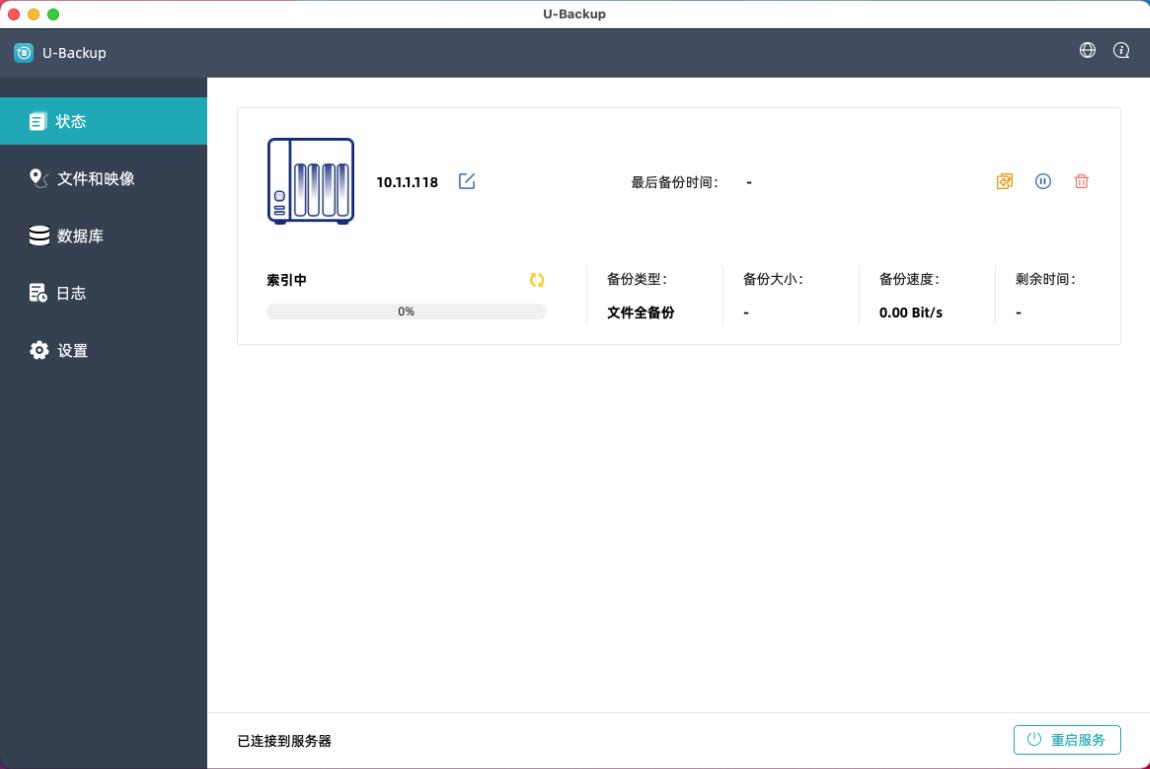Select the server address 10.1.1.118
Screen dimensions: 1150x769
click(406, 181)
